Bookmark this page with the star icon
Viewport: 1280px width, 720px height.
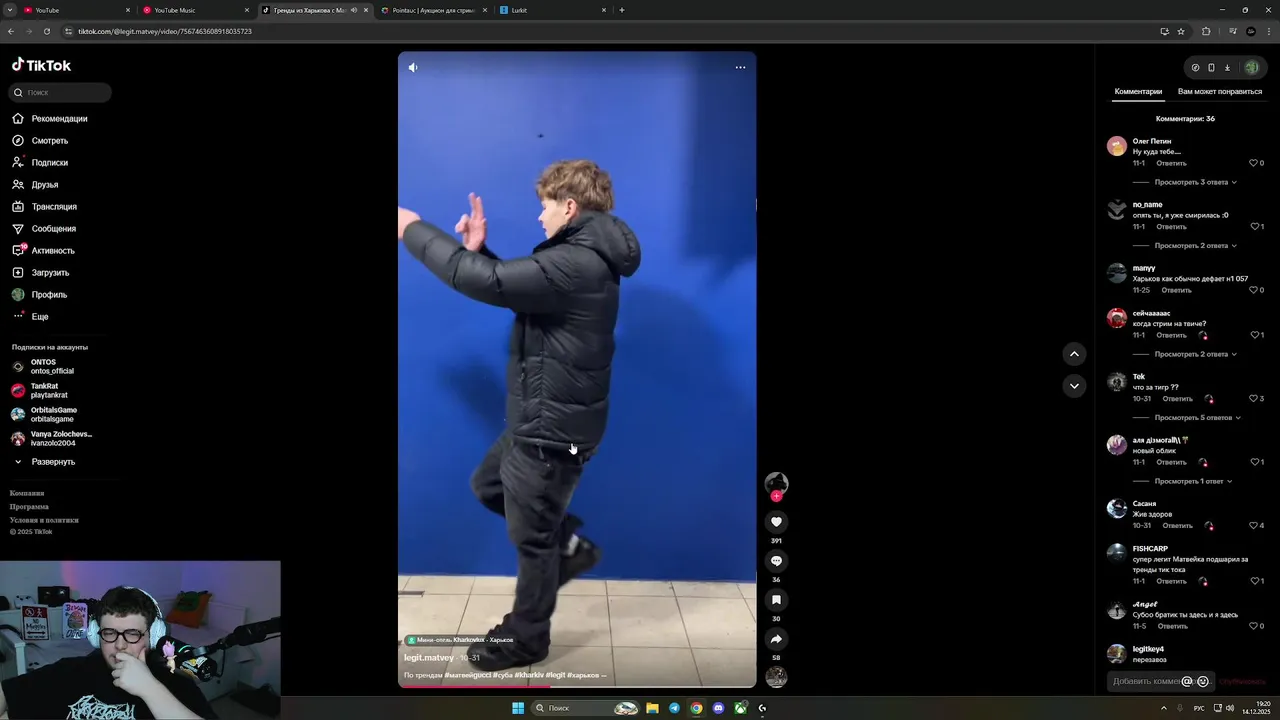(x=1181, y=31)
